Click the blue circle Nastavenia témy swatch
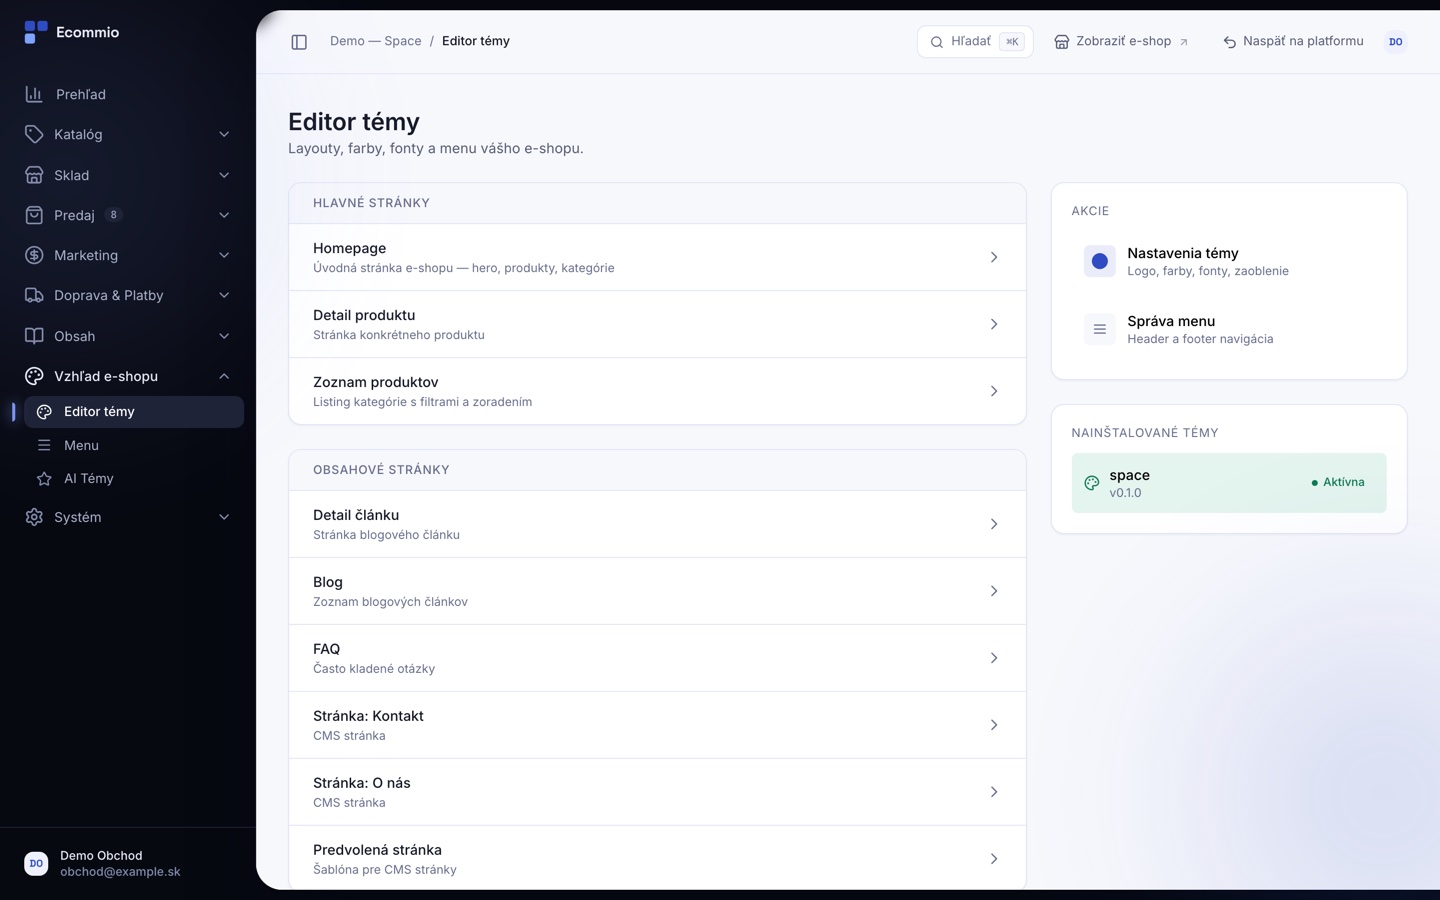This screenshot has height=900, width=1440. coord(1099,261)
